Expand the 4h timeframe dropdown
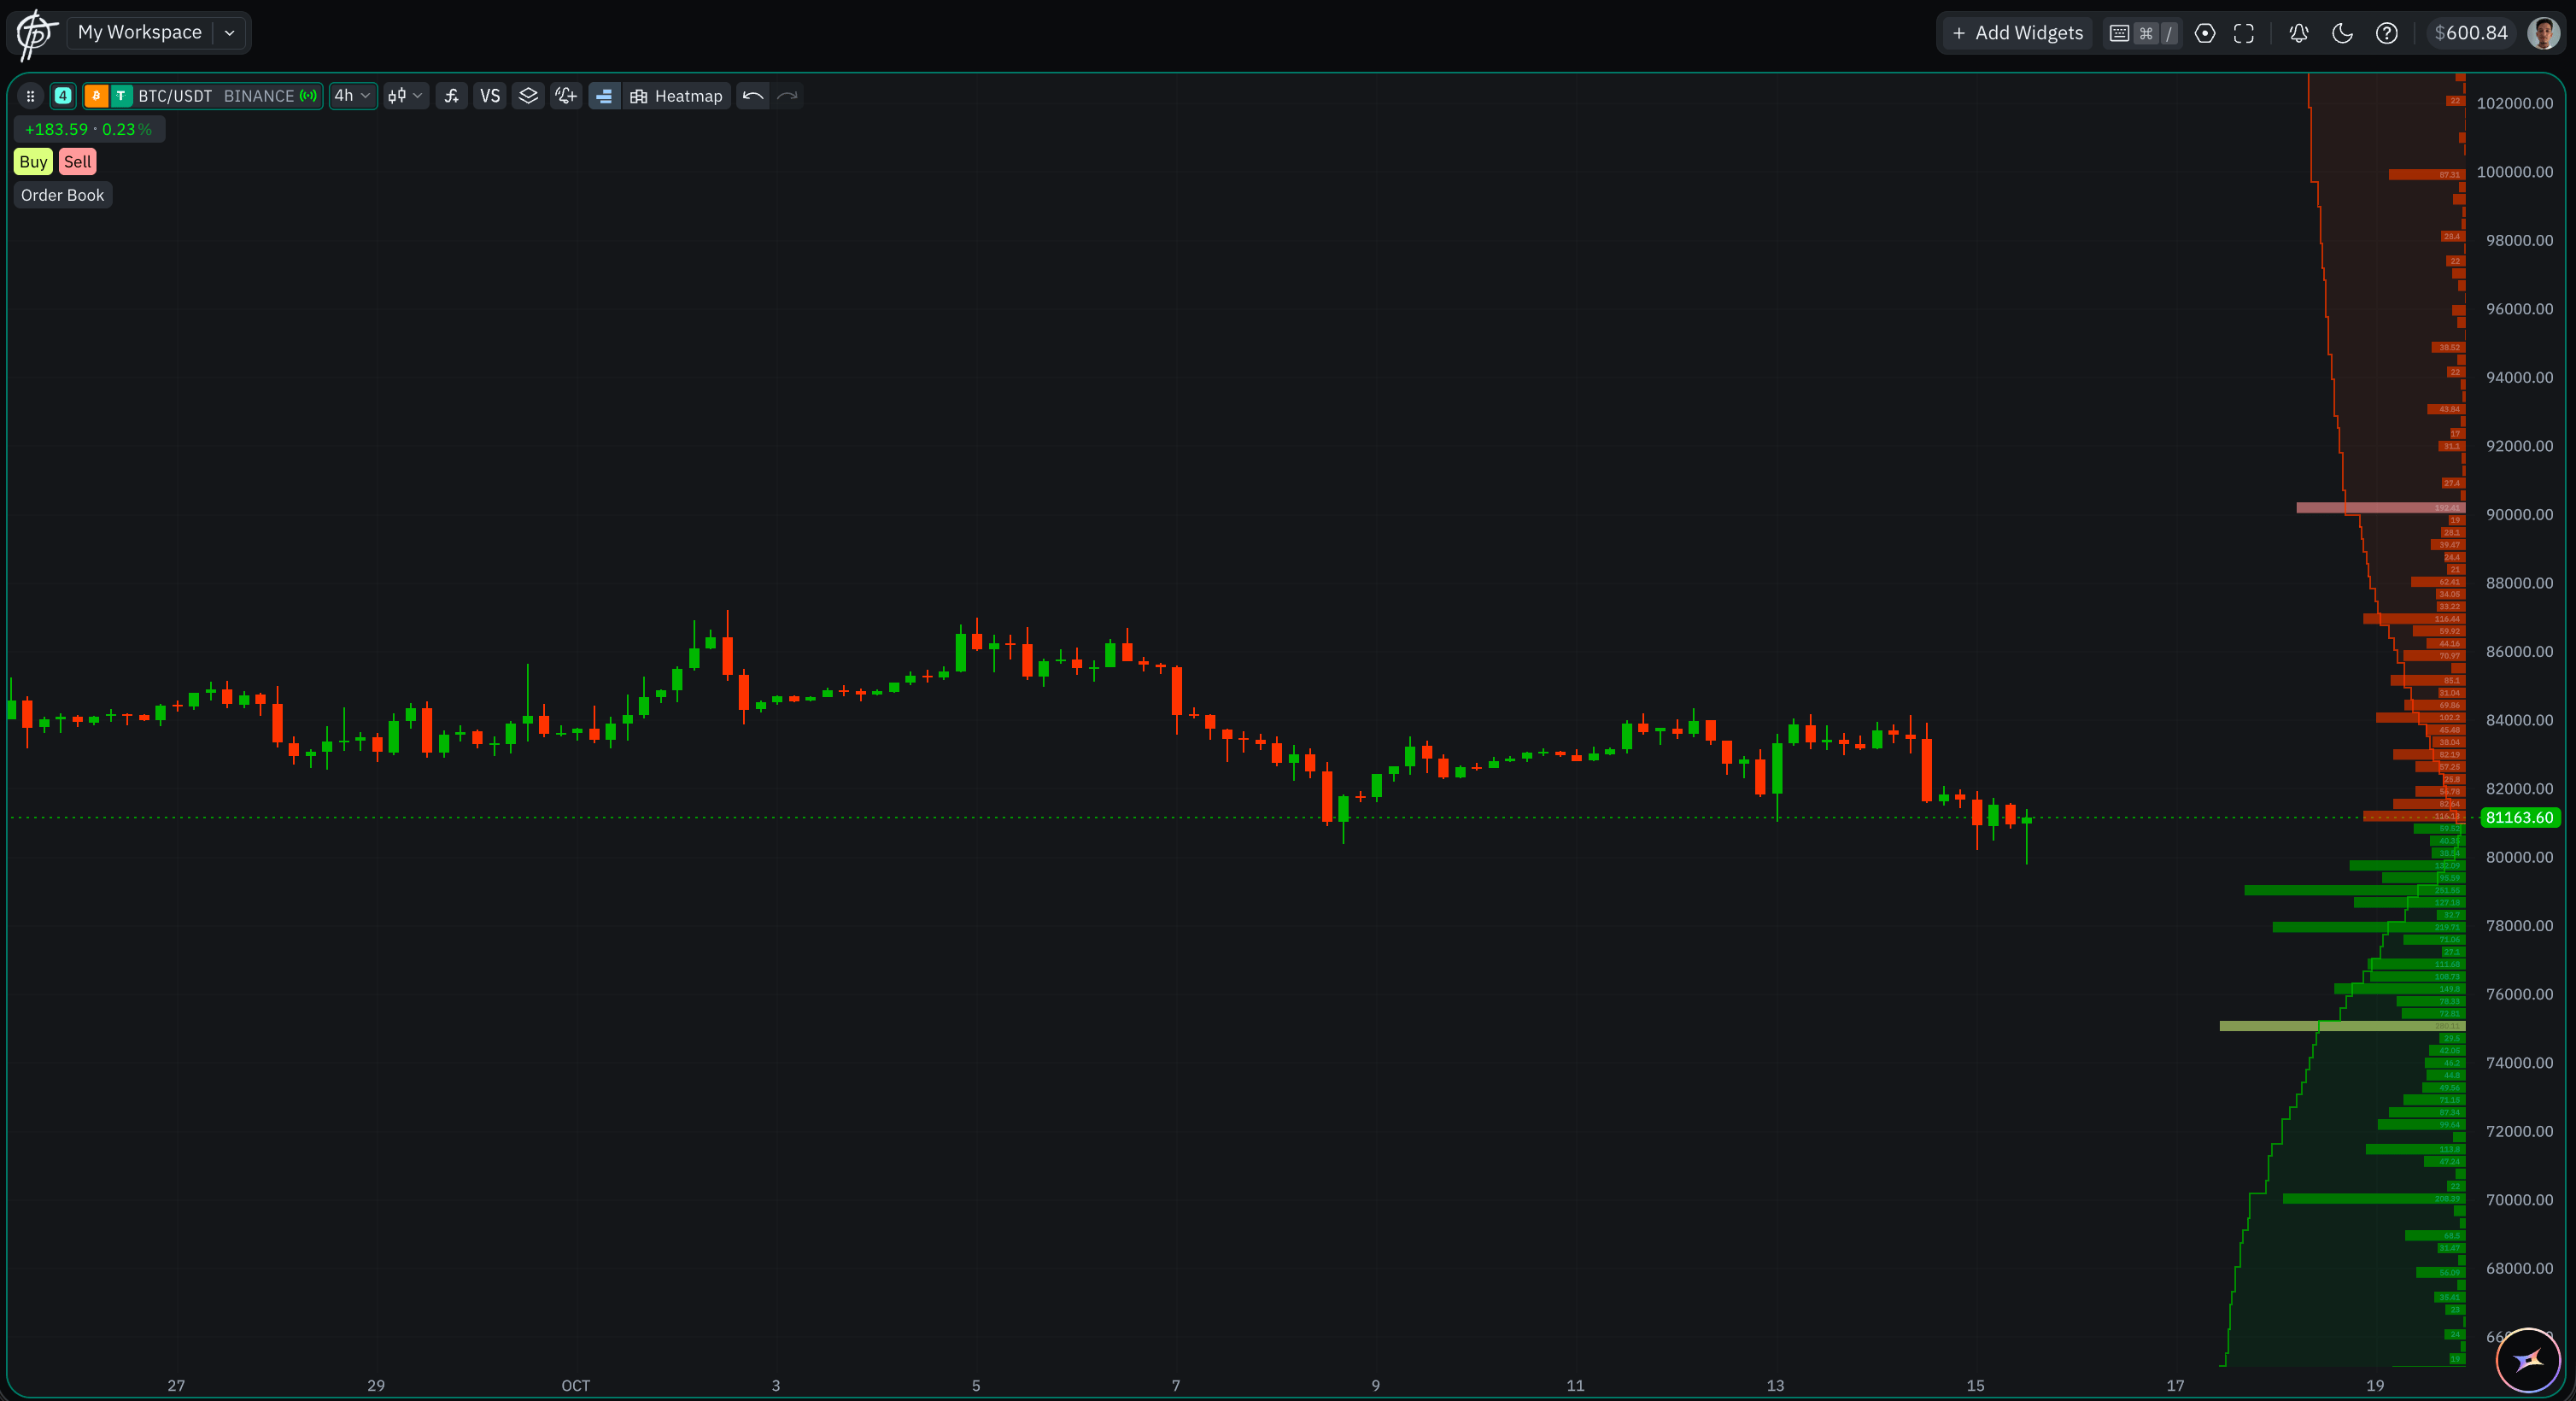Screen dimensions: 2576x1401 [353, 96]
